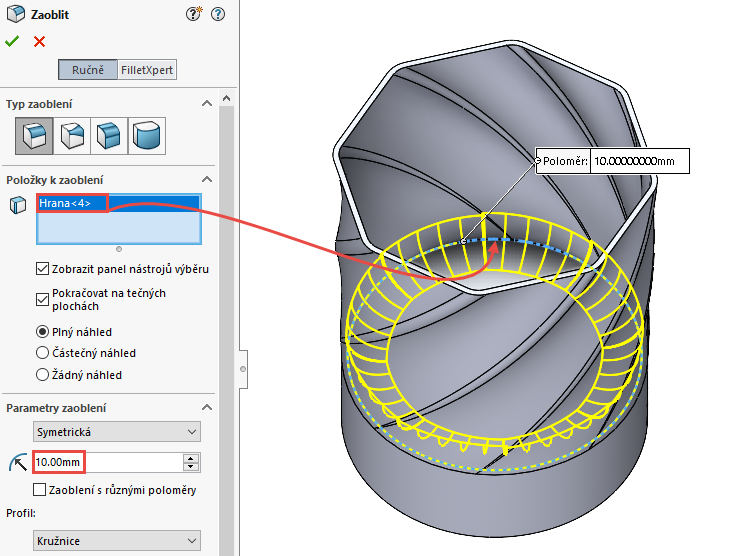The height and width of the screenshot is (556, 750).
Task: Switch to the FilletXpert tab
Action: pos(147,70)
